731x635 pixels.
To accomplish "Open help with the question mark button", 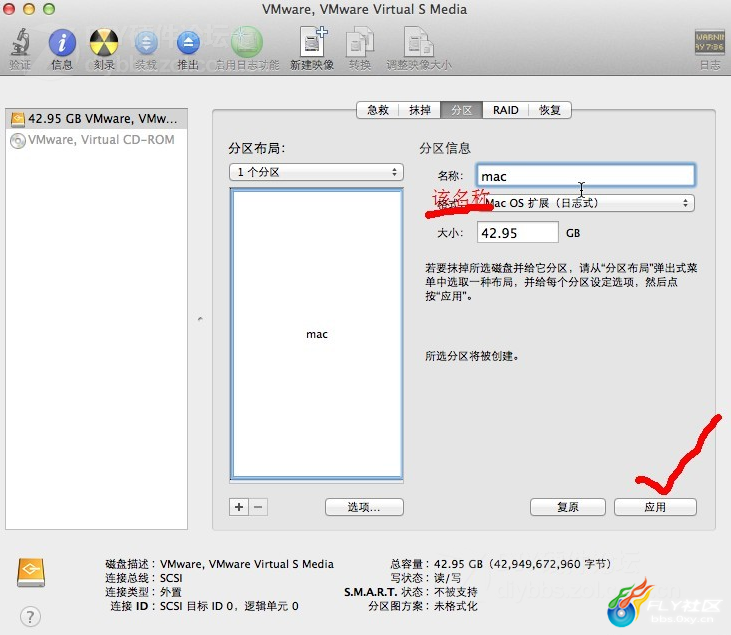I will 30,617.
